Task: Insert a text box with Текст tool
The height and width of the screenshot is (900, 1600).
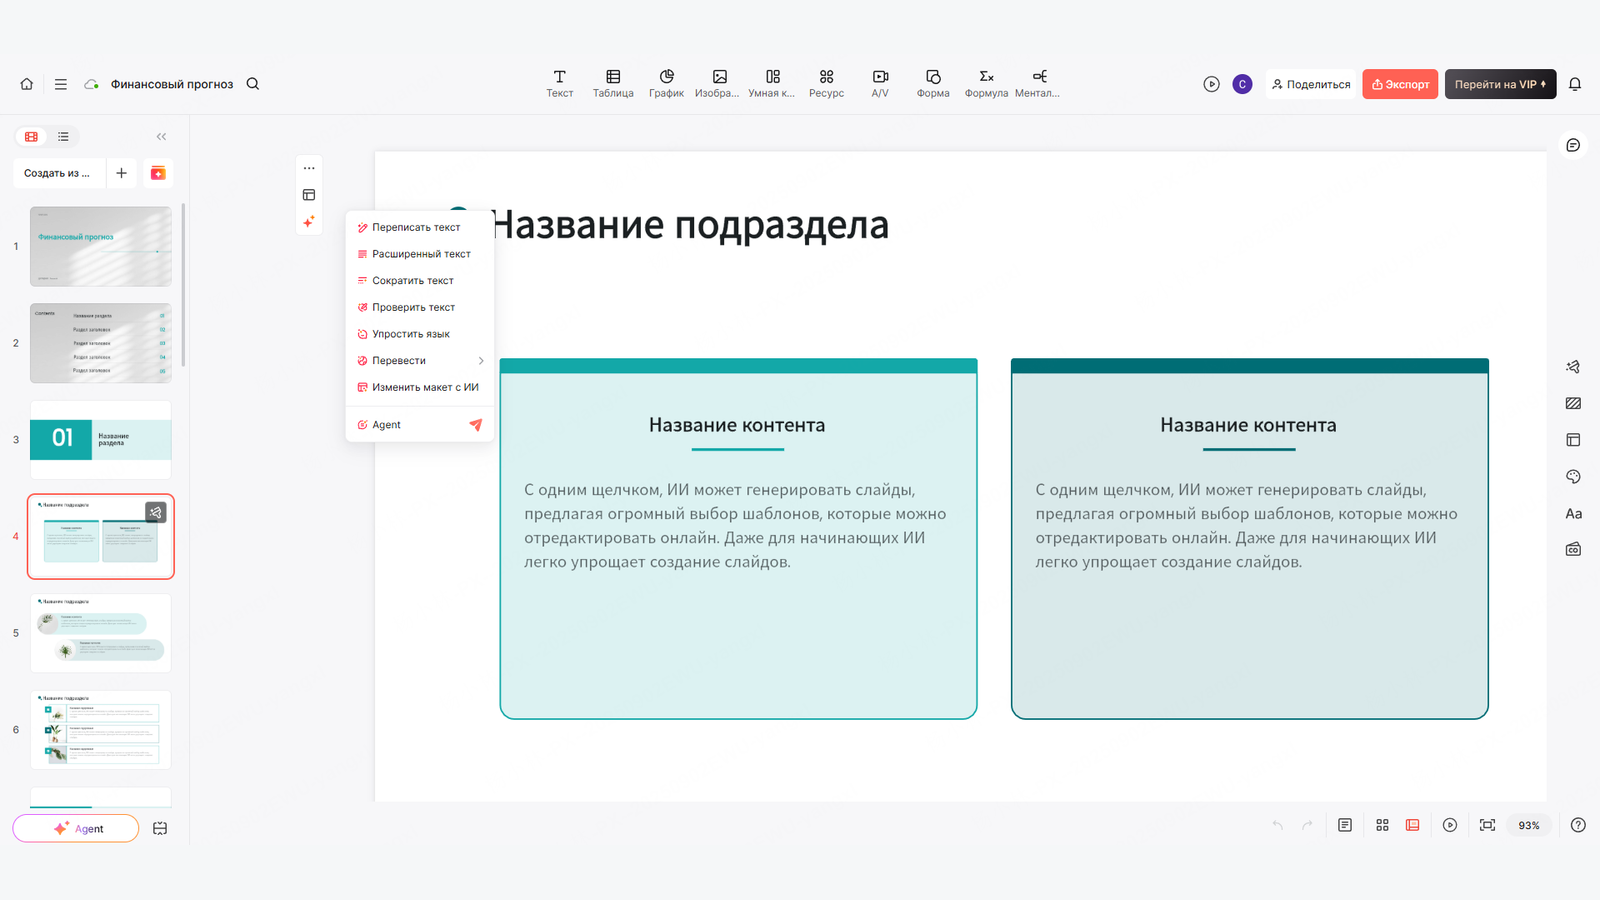Action: (x=560, y=84)
